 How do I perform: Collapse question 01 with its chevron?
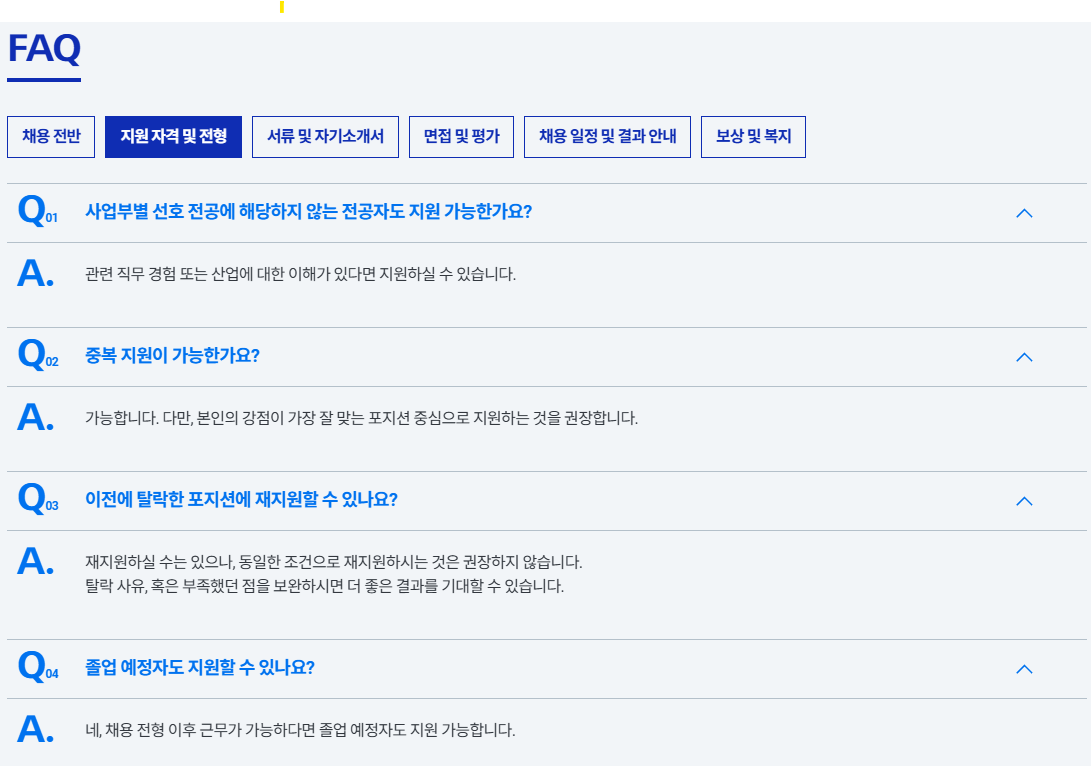click(x=1024, y=214)
